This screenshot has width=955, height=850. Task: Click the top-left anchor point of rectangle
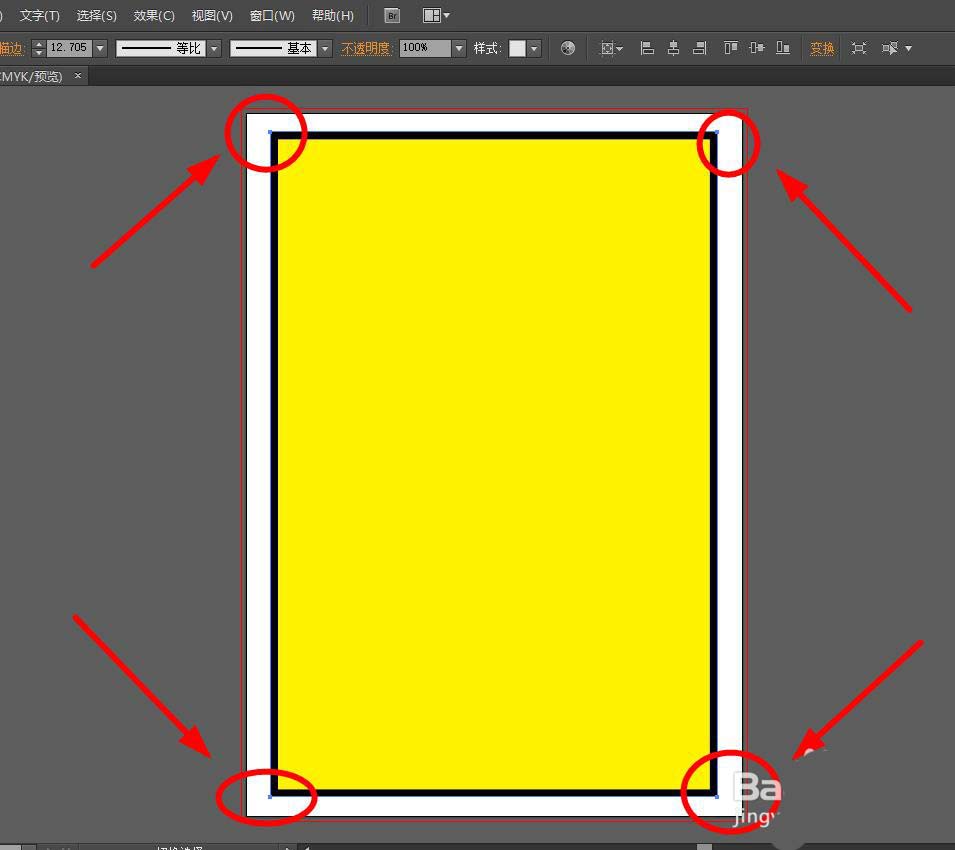point(270,132)
